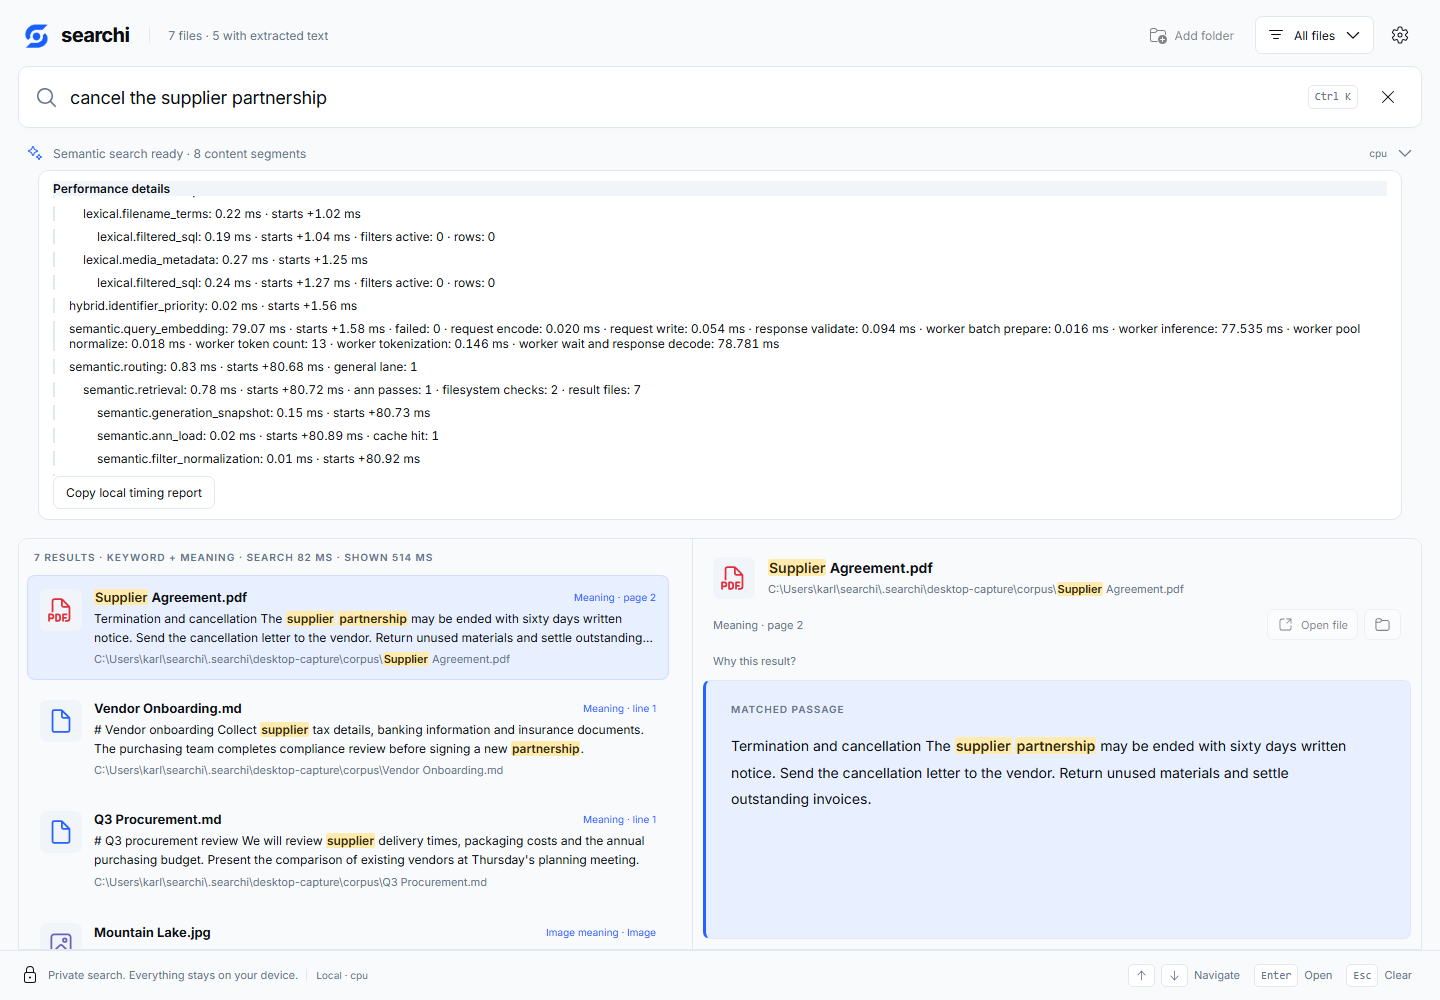Click "Meaning · line 1" on Vendor Onboarding
The height and width of the screenshot is (1000, 1440).
[x=620, y=709]
